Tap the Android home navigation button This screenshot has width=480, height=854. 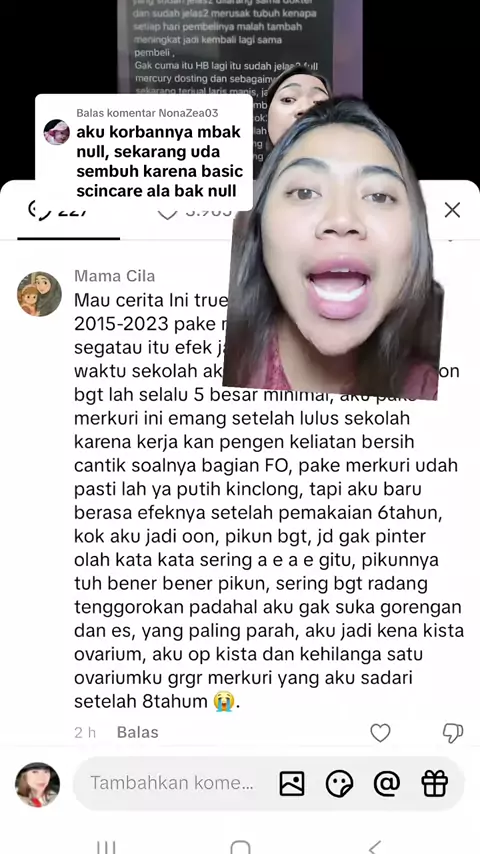[x=240, y=847]
